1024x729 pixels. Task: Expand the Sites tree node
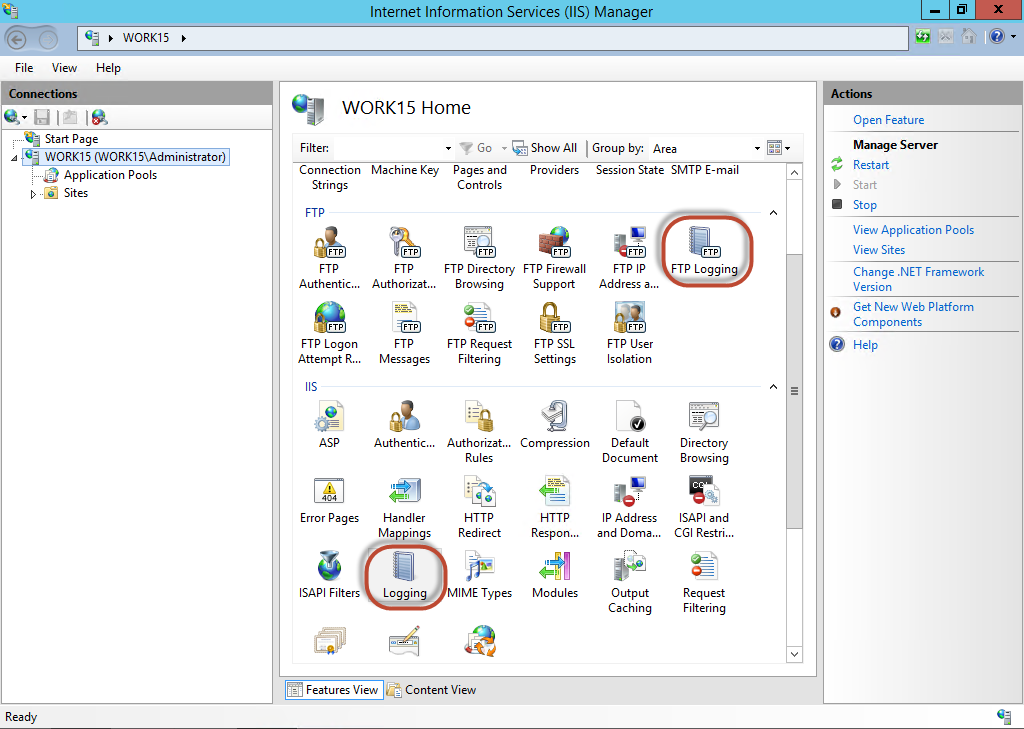[33, 194]
